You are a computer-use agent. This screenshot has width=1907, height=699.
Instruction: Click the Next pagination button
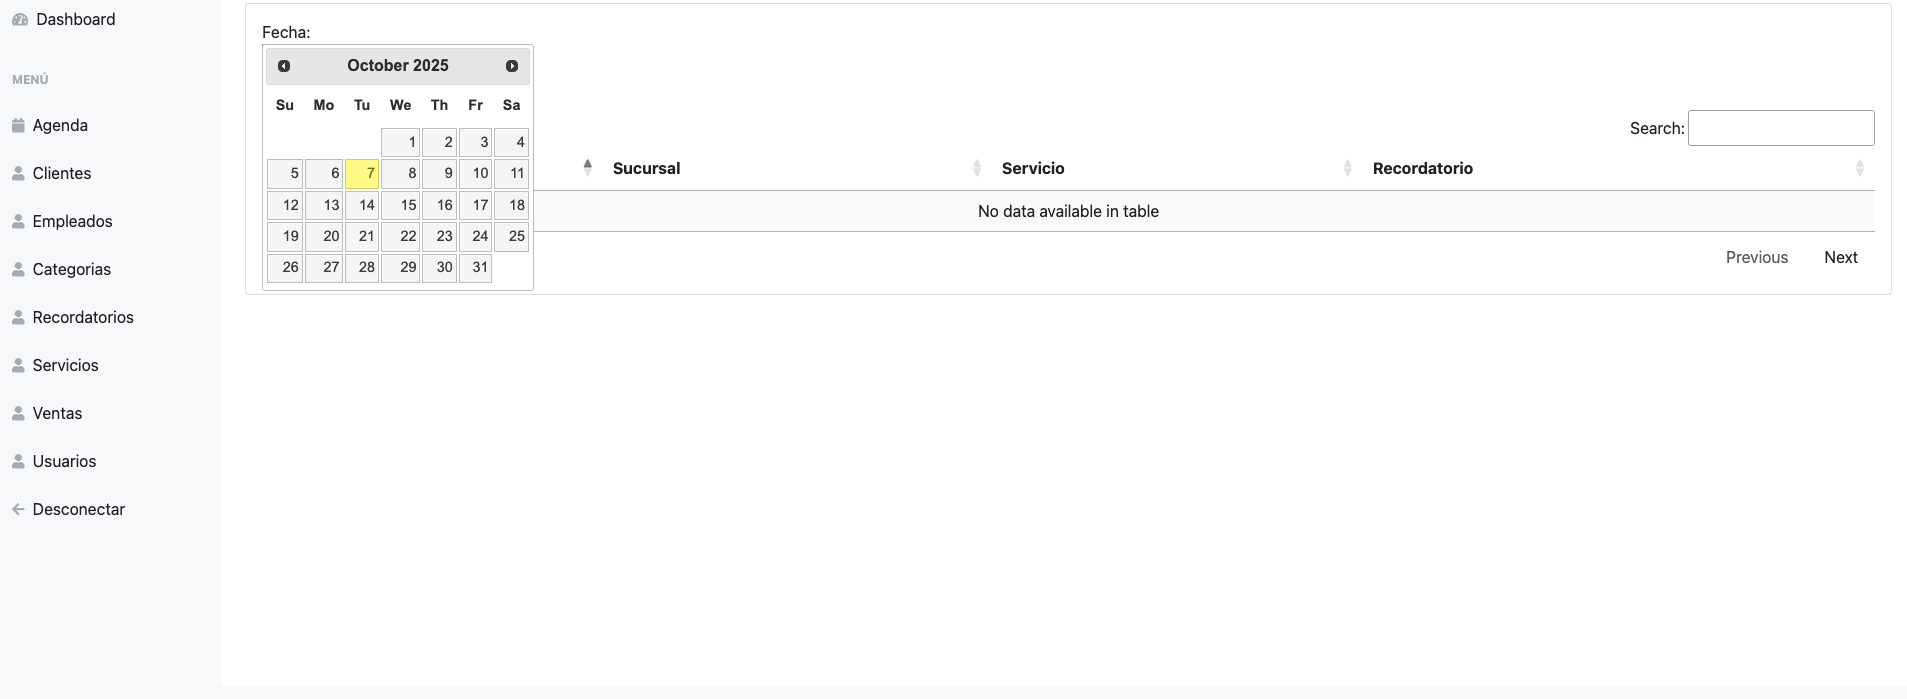[1840, 258]
